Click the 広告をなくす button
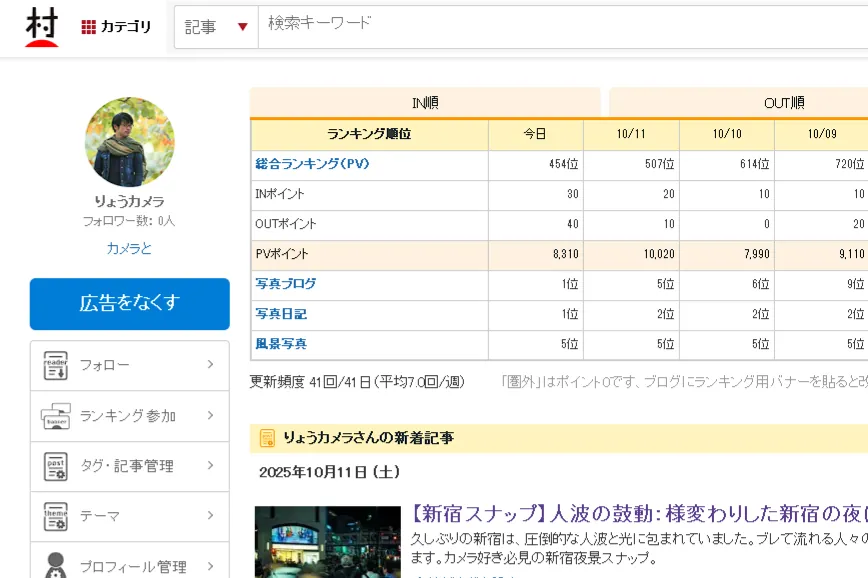The image size is (868, 578). 129,305
